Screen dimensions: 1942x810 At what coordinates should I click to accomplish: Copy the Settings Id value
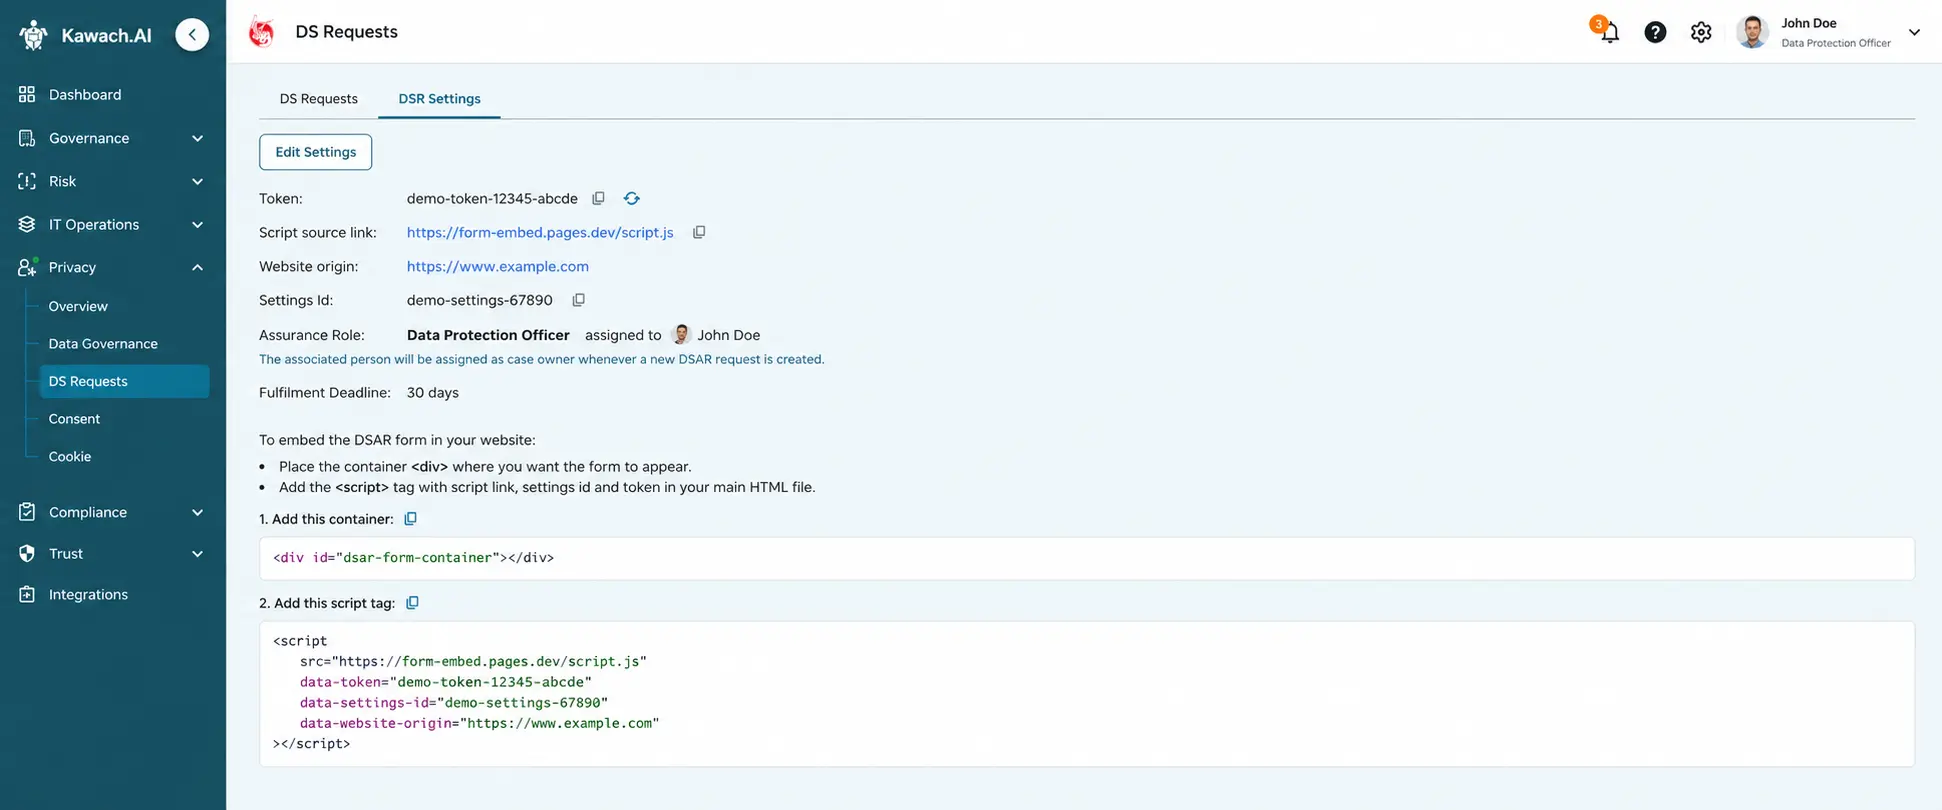click(x=578, y=300)
